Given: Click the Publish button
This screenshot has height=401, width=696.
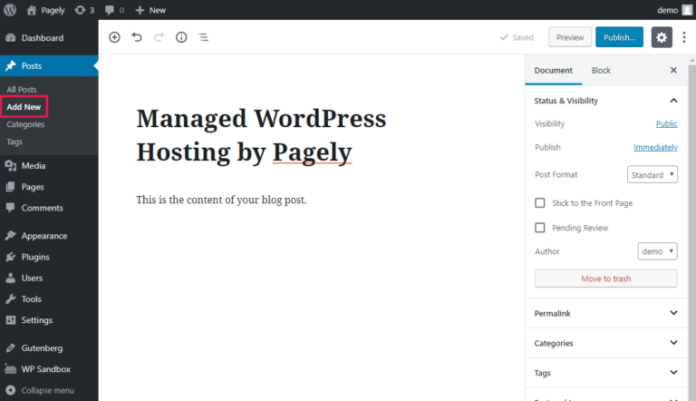Looking at the screenshot, I should click(619, 37).
